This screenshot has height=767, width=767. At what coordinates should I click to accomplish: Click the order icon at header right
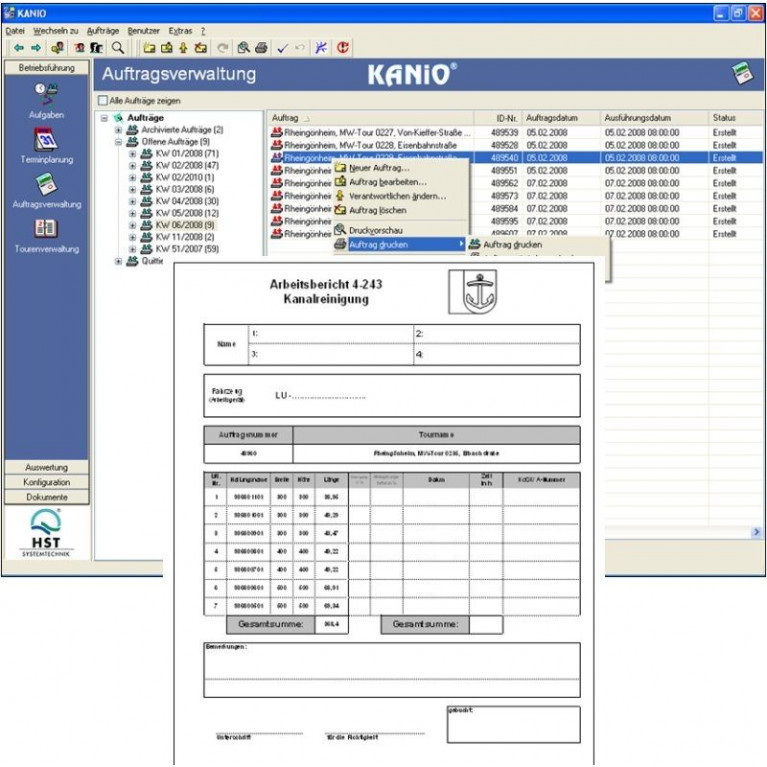[x=743, y=74]
